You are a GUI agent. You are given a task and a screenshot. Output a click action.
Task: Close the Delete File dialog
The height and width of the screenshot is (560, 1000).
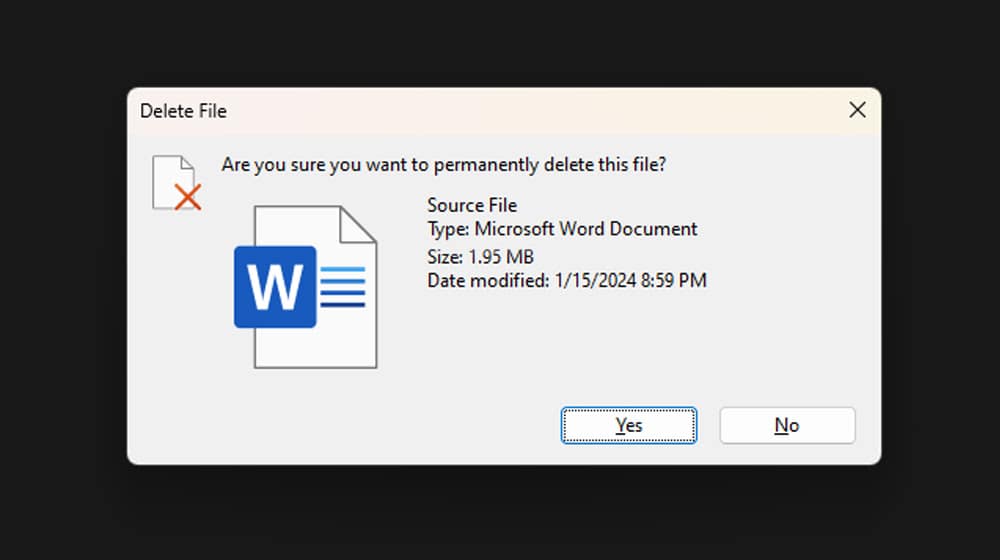point(857,110)
